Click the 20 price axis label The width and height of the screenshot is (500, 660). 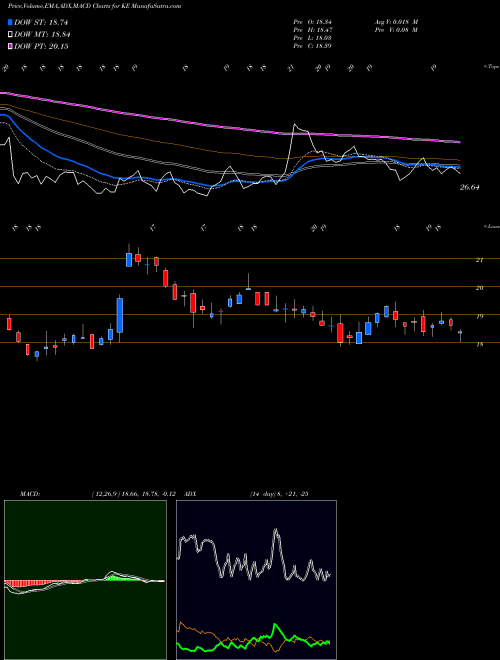479,288
